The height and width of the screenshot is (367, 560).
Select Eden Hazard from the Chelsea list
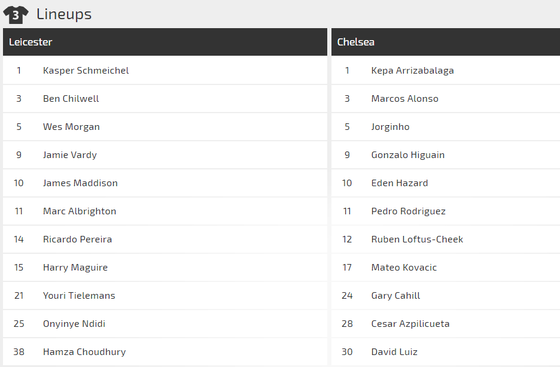click(x=399, y=183)
